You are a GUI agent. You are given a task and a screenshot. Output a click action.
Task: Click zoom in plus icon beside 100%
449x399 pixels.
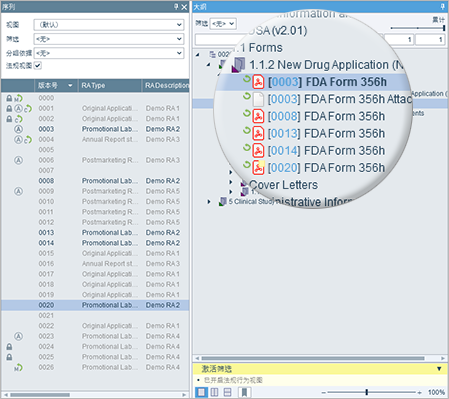419,393
